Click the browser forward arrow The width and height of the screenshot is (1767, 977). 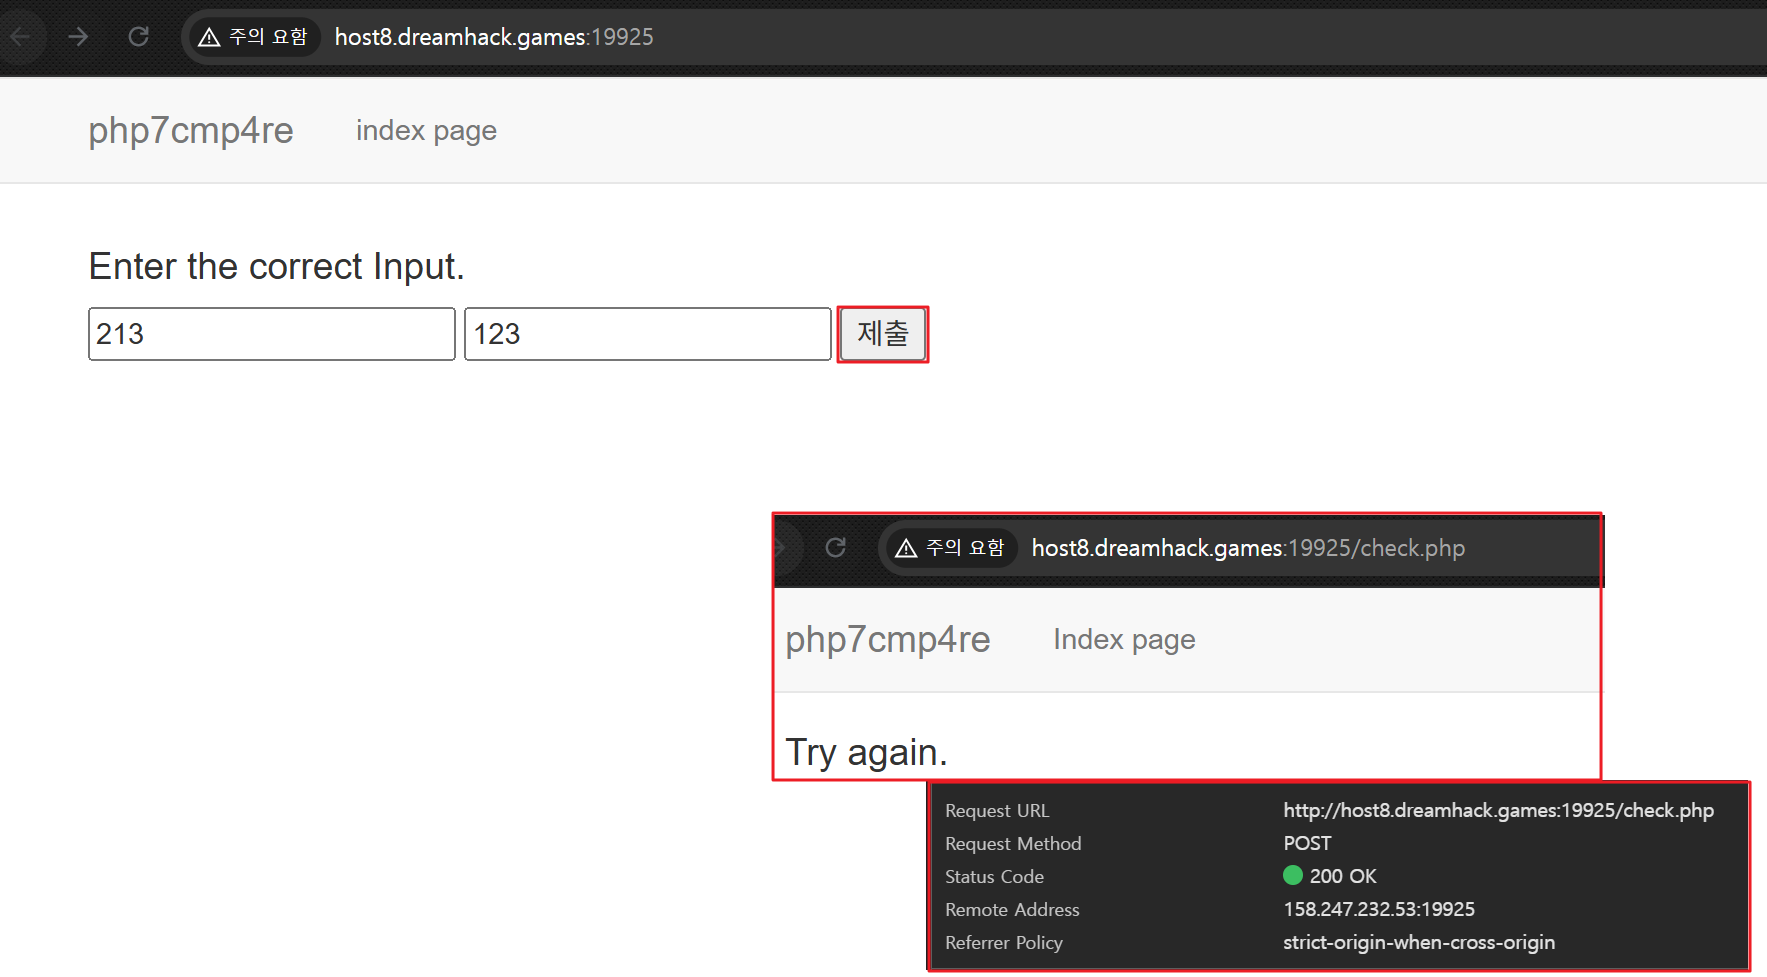[78, 37]
